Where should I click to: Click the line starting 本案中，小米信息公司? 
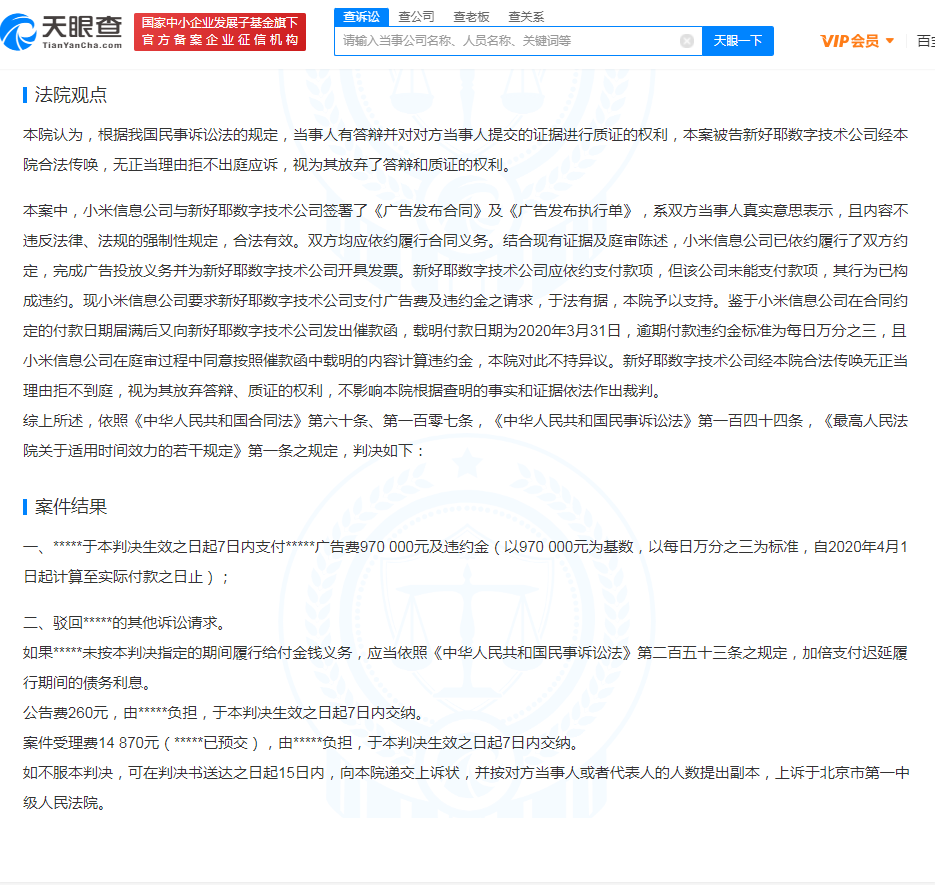click(466, 211)
